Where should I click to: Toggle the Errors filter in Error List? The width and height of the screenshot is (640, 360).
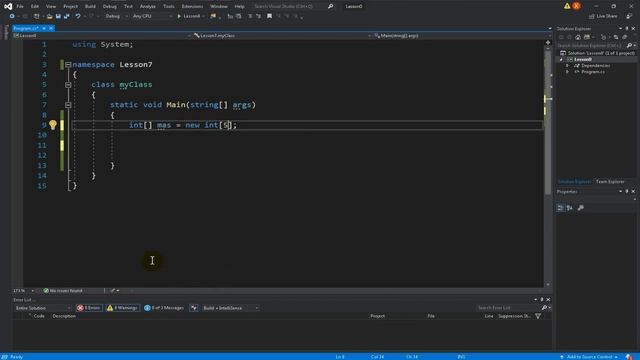(89, 308)
